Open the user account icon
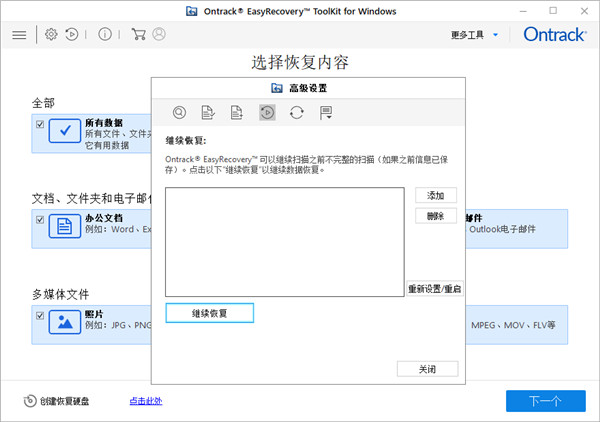This screenshot has height=422, width=600. (x=159, y=34)
